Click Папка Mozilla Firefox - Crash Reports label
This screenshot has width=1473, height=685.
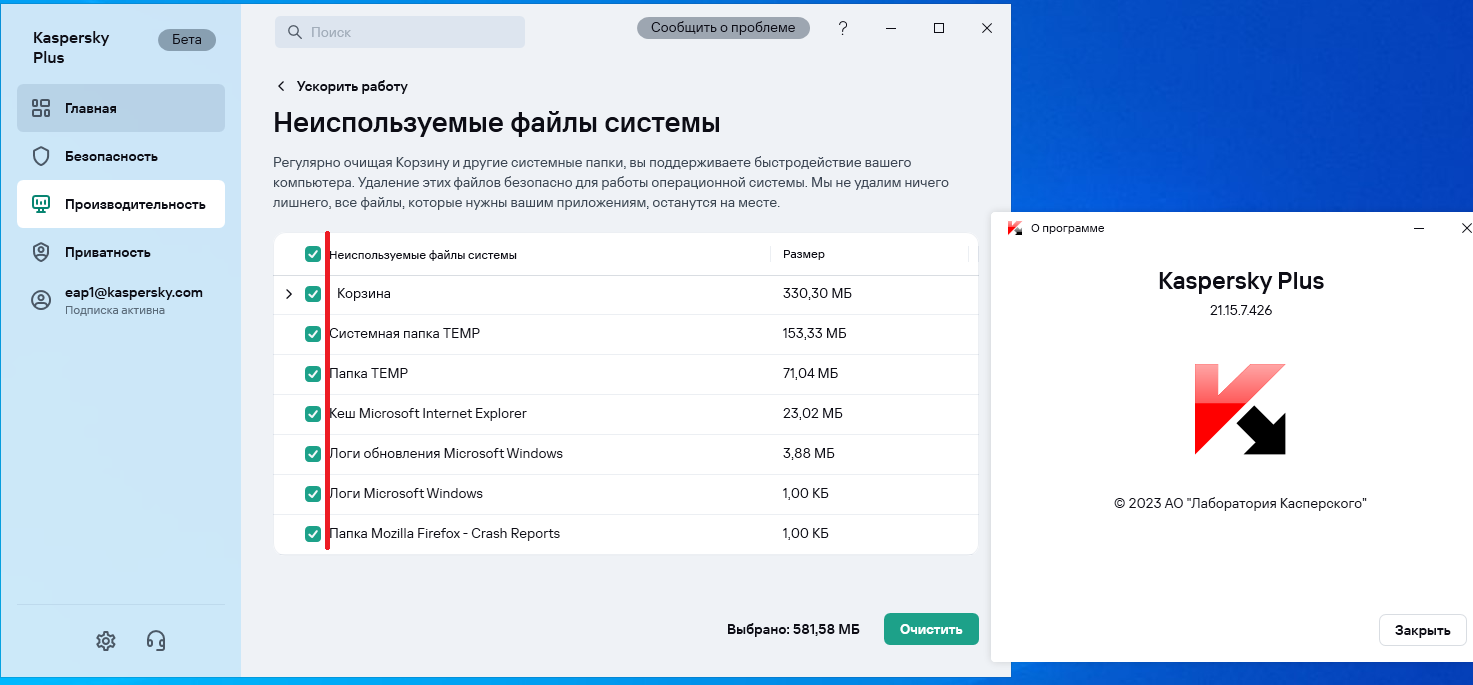445,534
